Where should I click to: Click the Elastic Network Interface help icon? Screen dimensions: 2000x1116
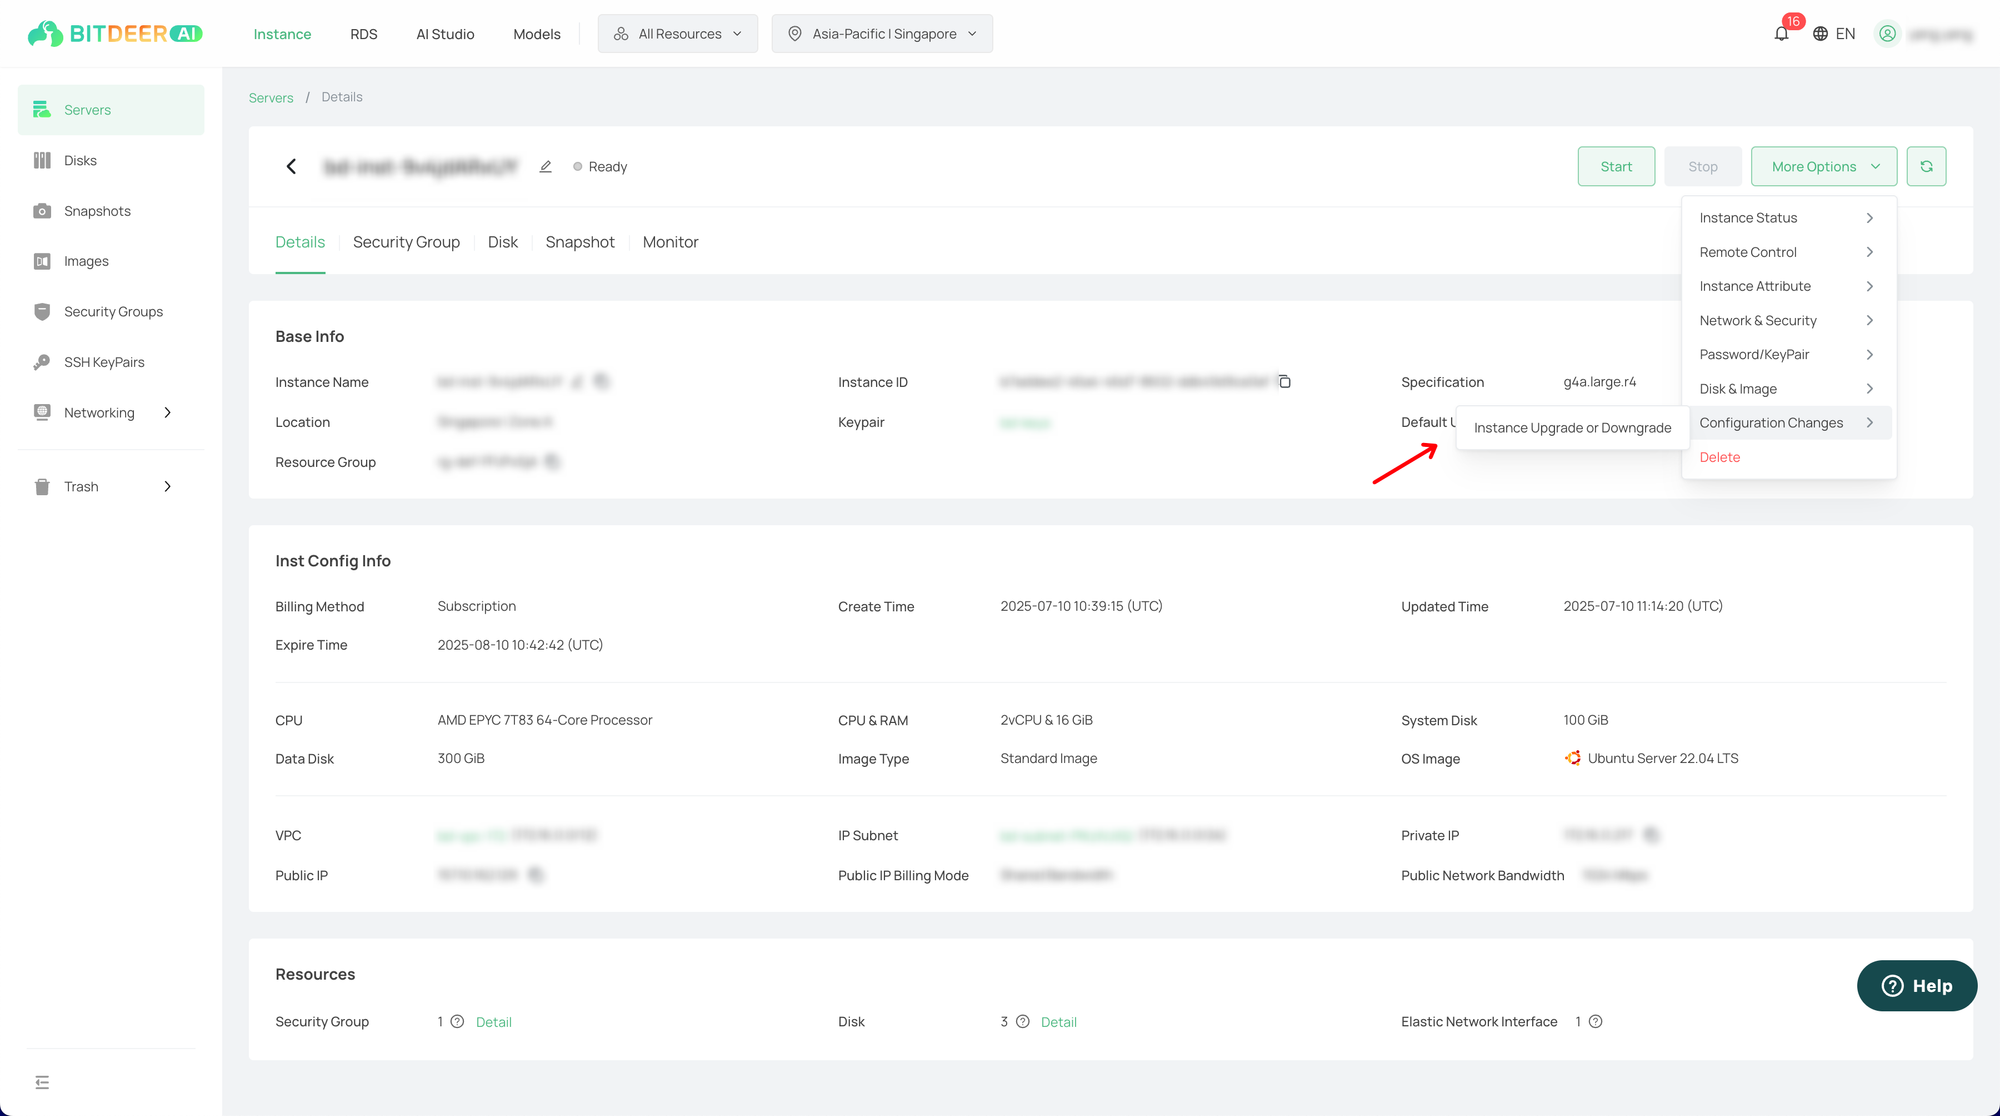pyautogui.click(x=1596, y=1022)
